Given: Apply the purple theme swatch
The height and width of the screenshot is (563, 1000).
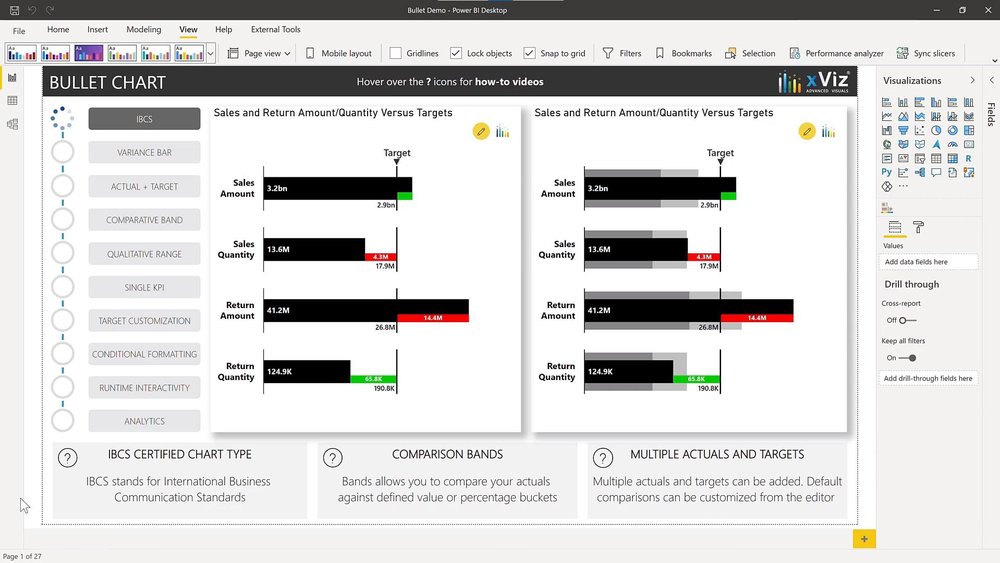Looking at the screenshot, I should 89,53.
